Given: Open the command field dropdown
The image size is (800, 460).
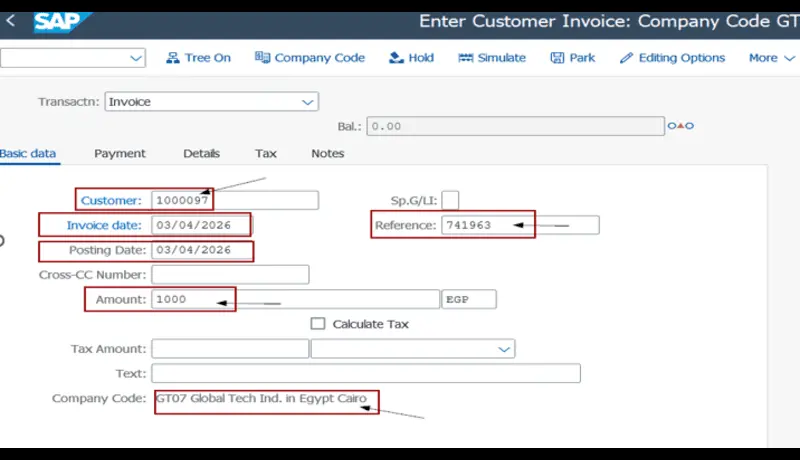Looking at the screenshot, I should point(135,58).
